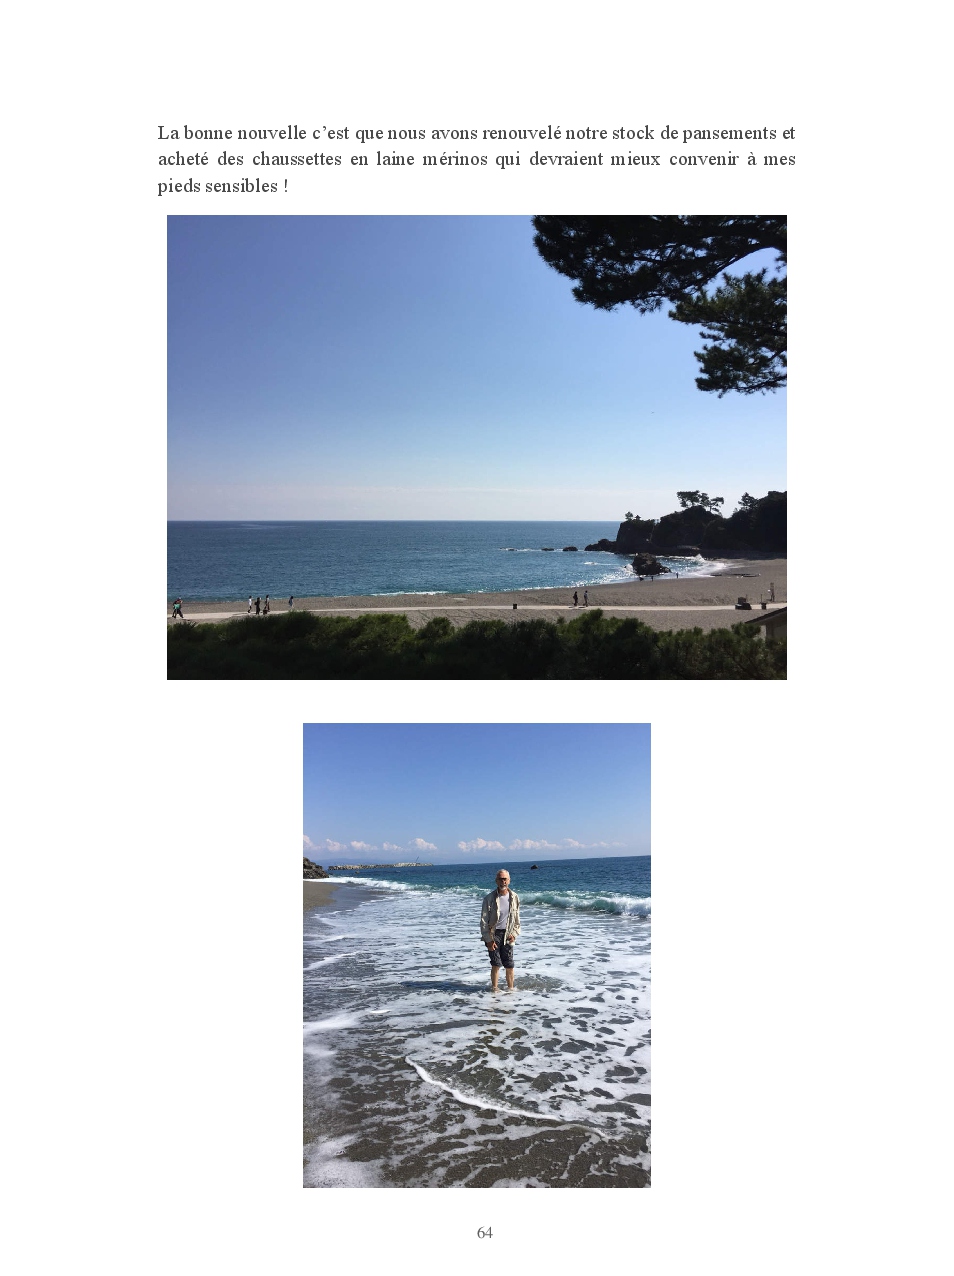Click the two people mid-beach in top photo
The width and height of the screenshot is (954, 1276).
point(580,598)
